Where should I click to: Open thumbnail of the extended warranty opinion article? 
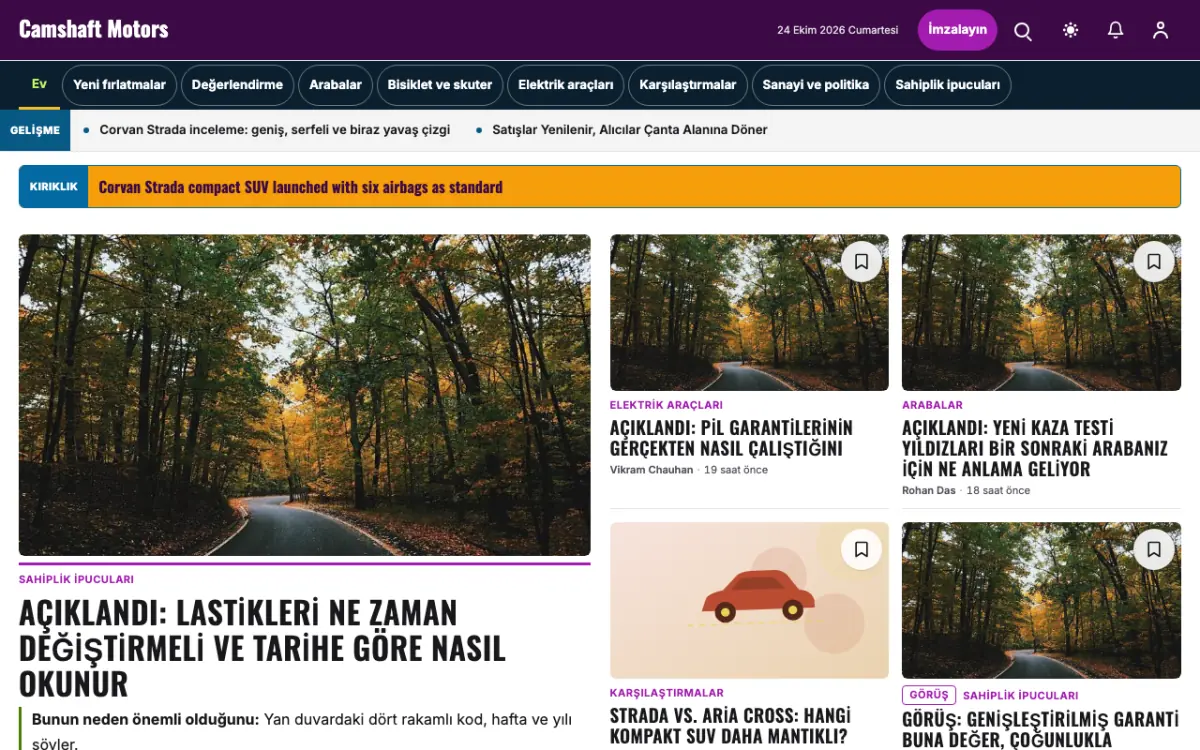pos(1041,600)
